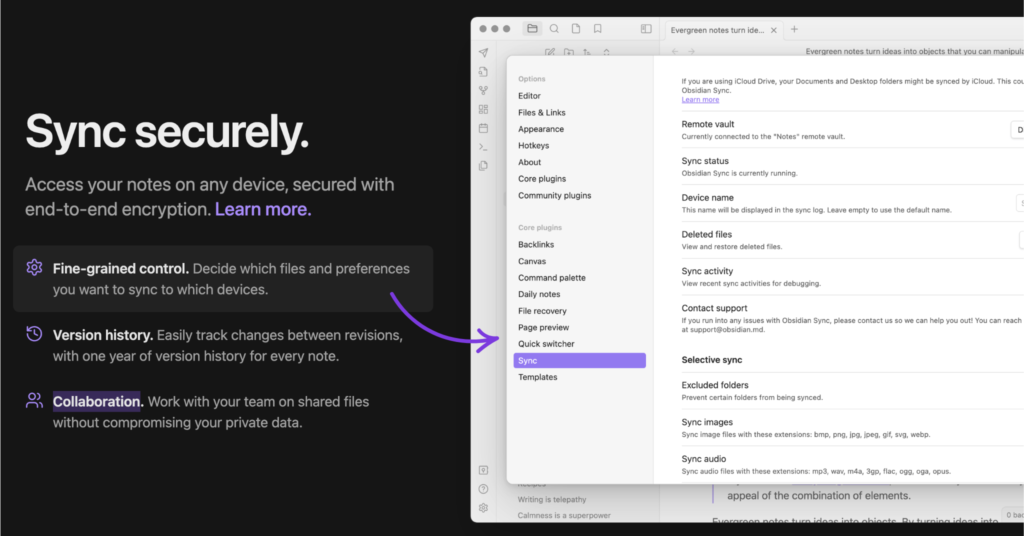Close the Evergreen notes tab

coord(774,30)
